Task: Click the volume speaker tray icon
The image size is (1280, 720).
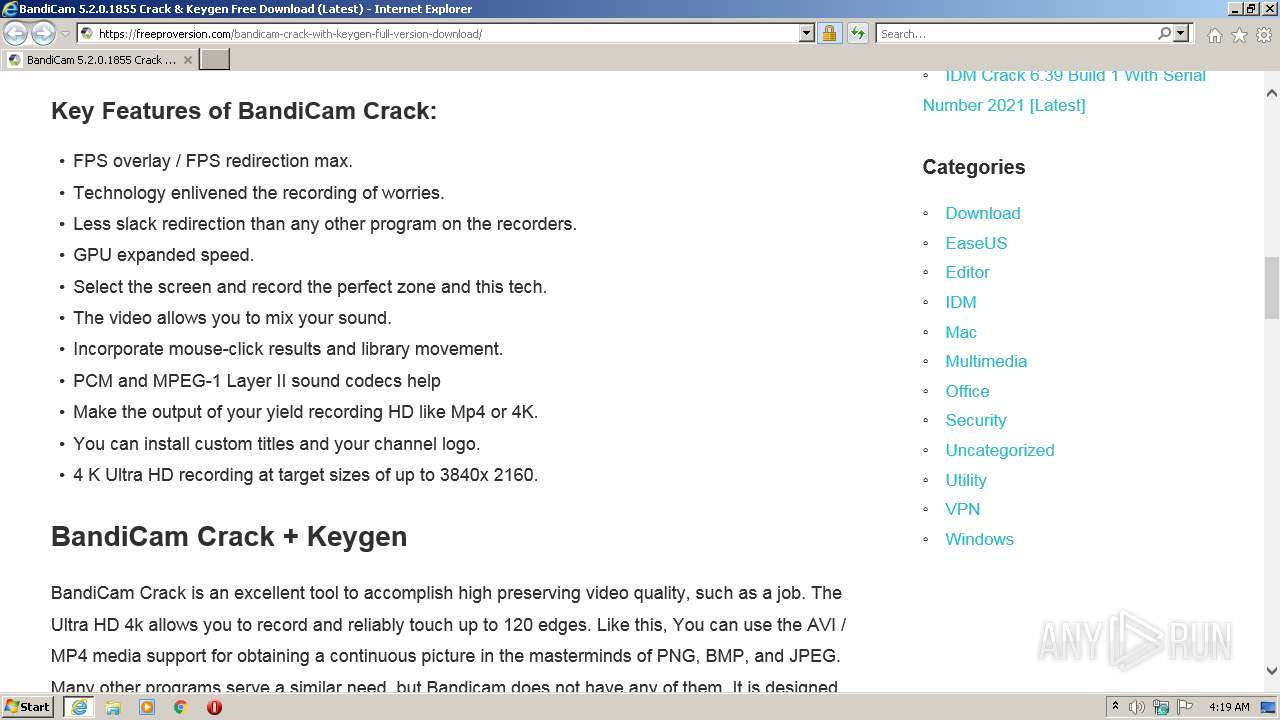Action: (1137, 707)
